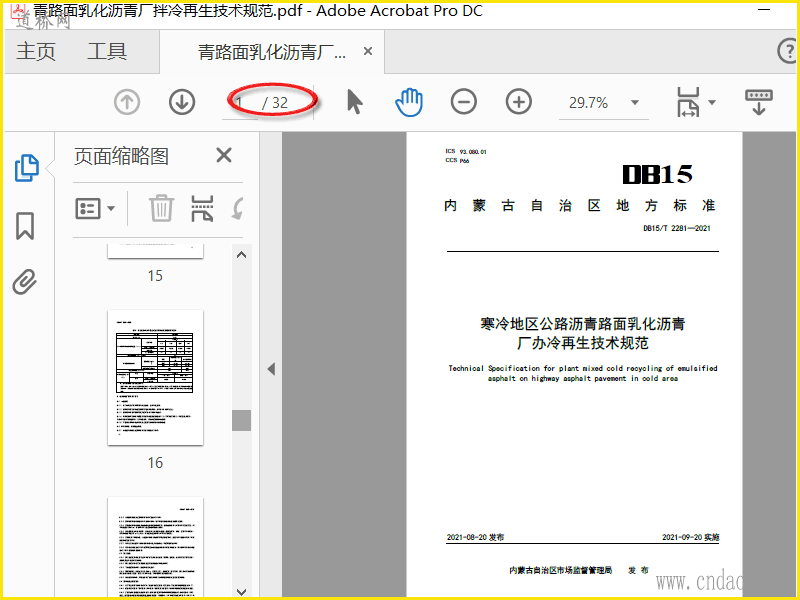Viewport: 800px width, 600px height.
Task: Click the DB15/T 2281—2021 standard number
Action: (677, 228)
